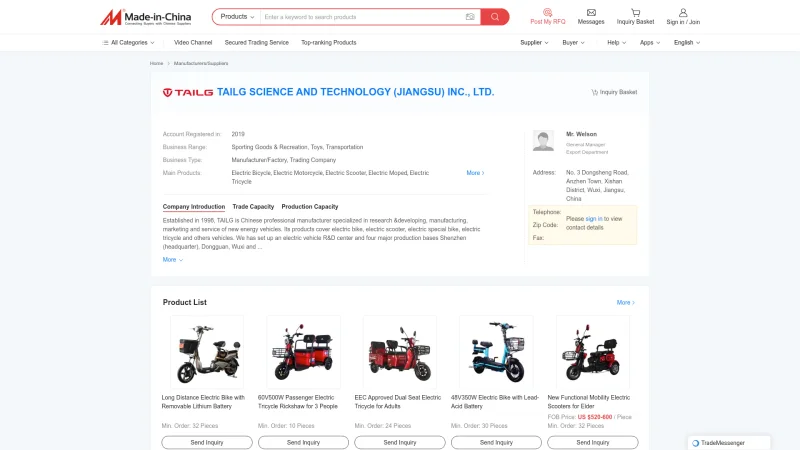800x450 pixels.
Task: Send Inquiry for Mobility Electric Scooters for Elder
Action: click(592, 442)
